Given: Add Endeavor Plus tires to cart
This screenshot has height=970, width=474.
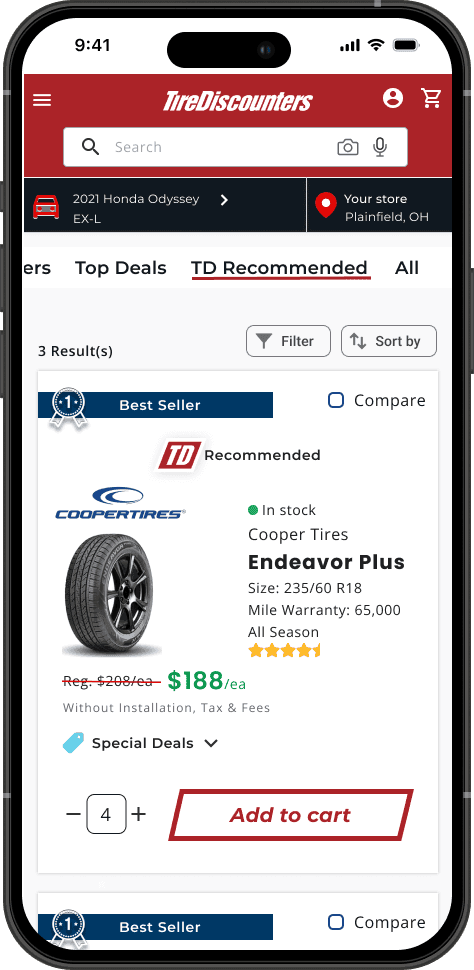Looking at the screenshot, I should click(x=291, y=815).
